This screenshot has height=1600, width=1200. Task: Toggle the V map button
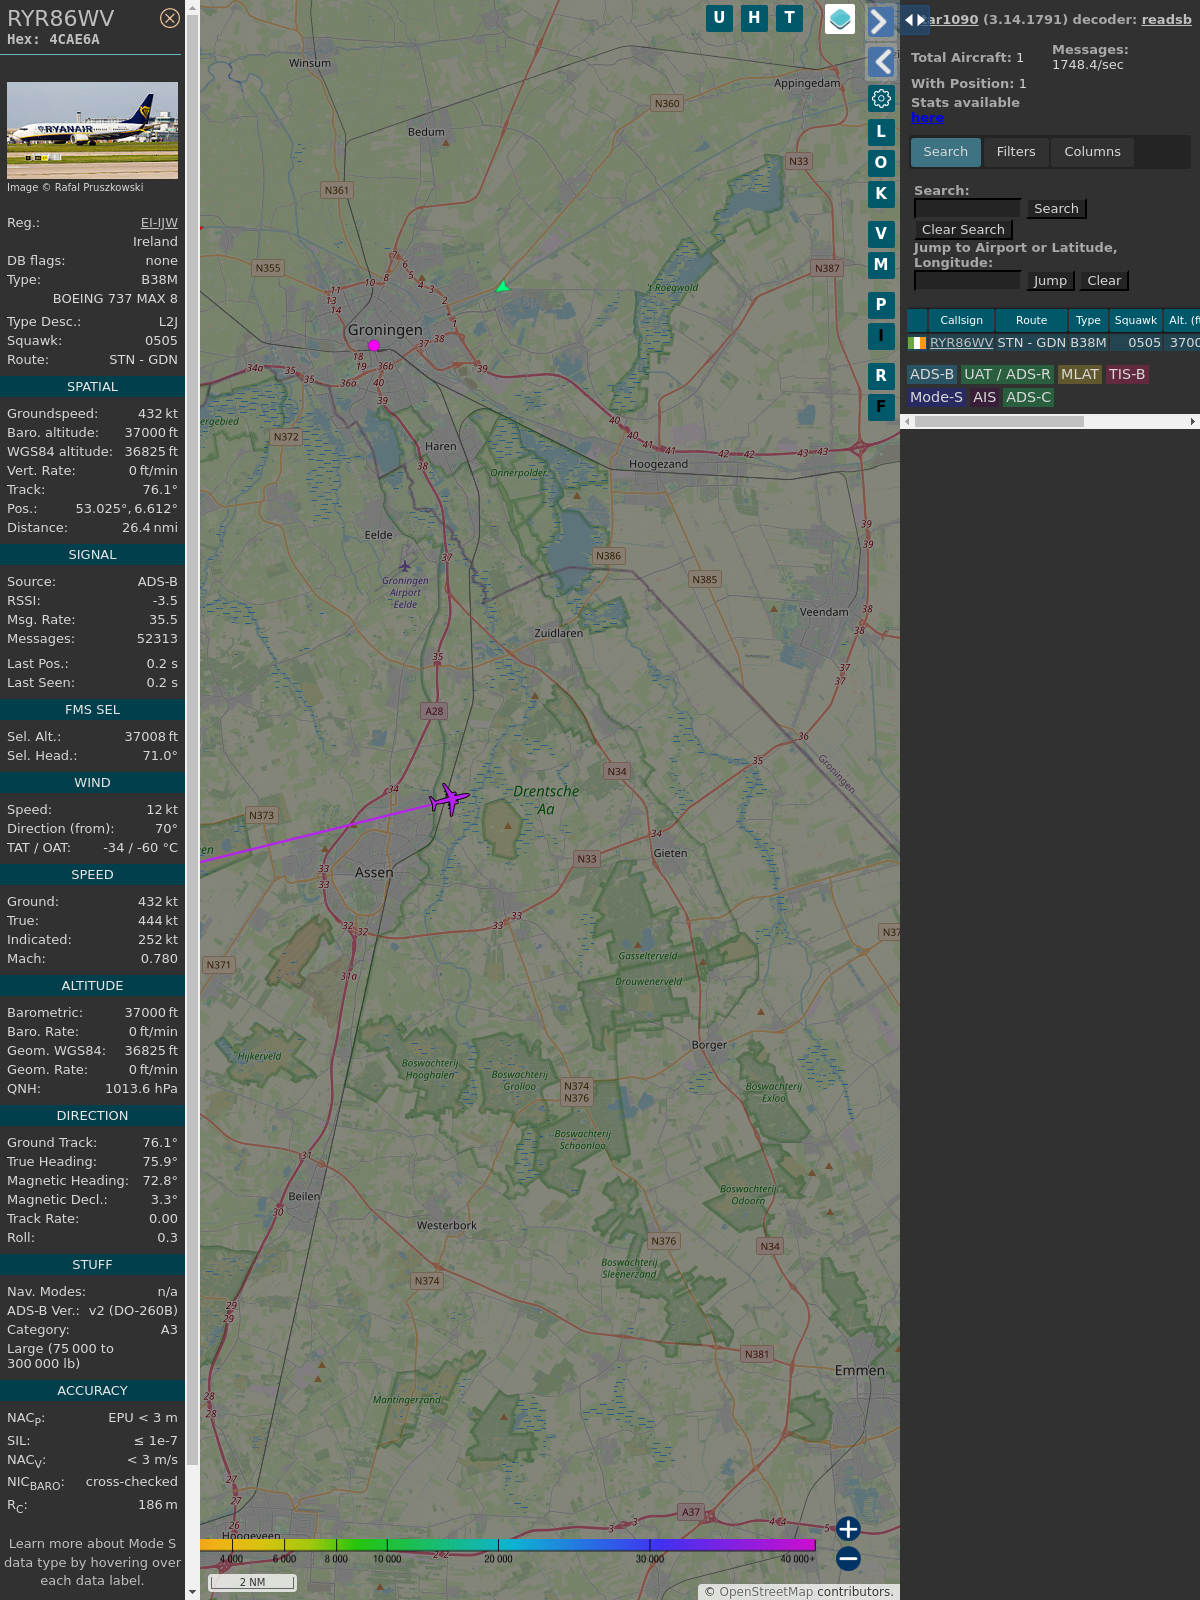coord(881,234)
